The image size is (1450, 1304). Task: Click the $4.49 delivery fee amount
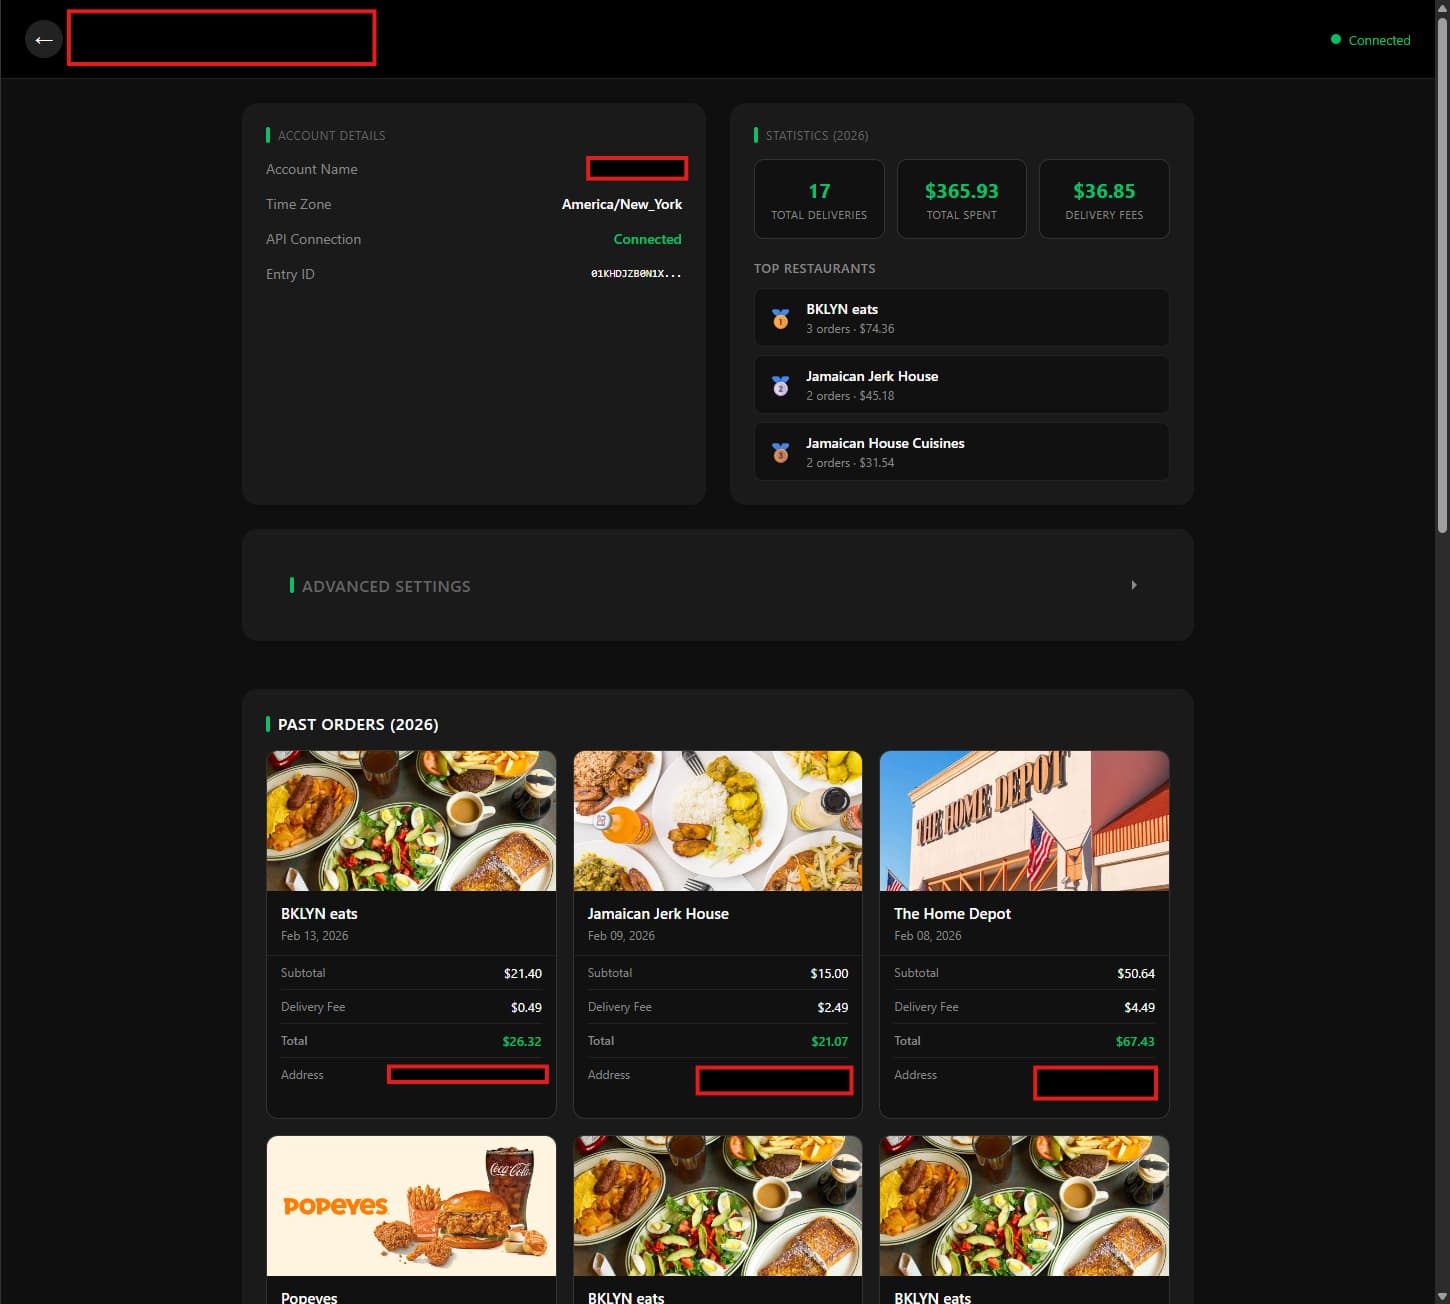1139,1007
